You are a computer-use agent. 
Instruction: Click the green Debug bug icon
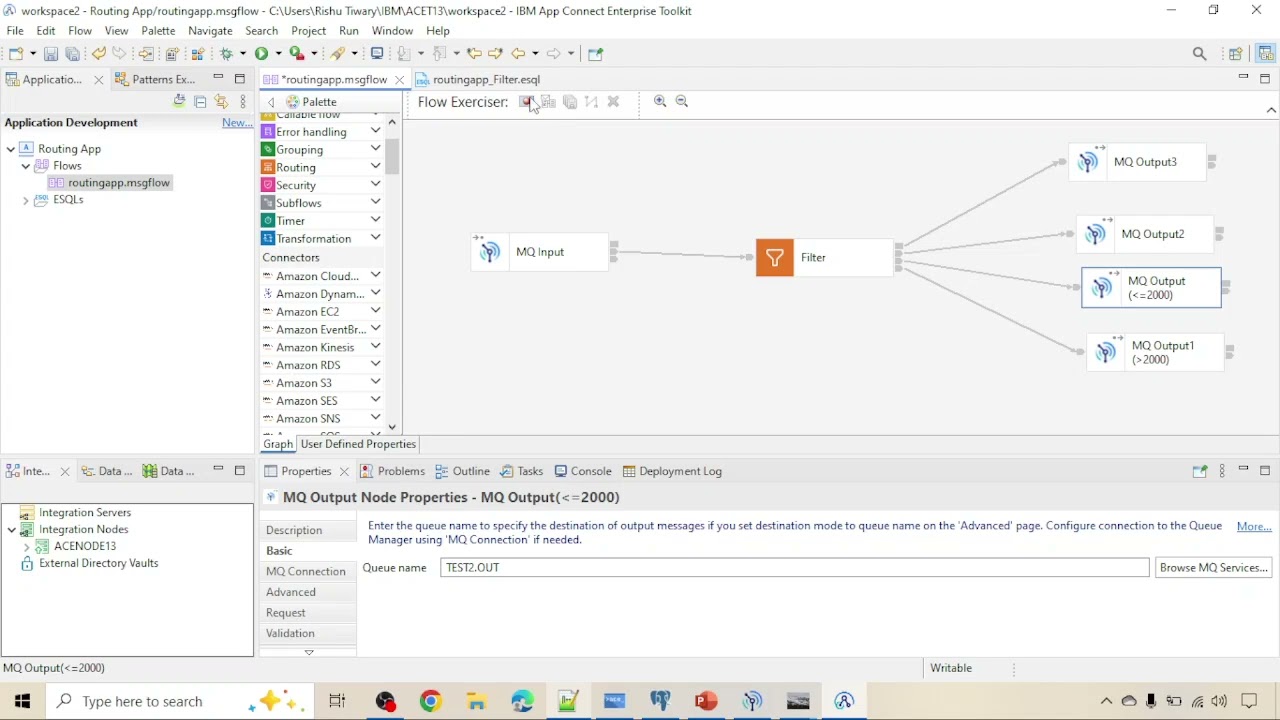[x=227, y=54]
